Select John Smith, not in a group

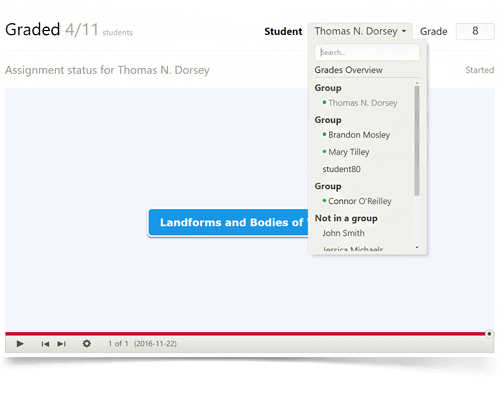(343, 233)
